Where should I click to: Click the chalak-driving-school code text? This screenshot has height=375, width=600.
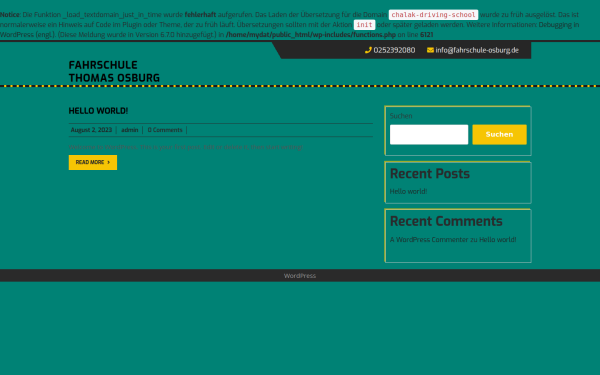coord(433,15)
